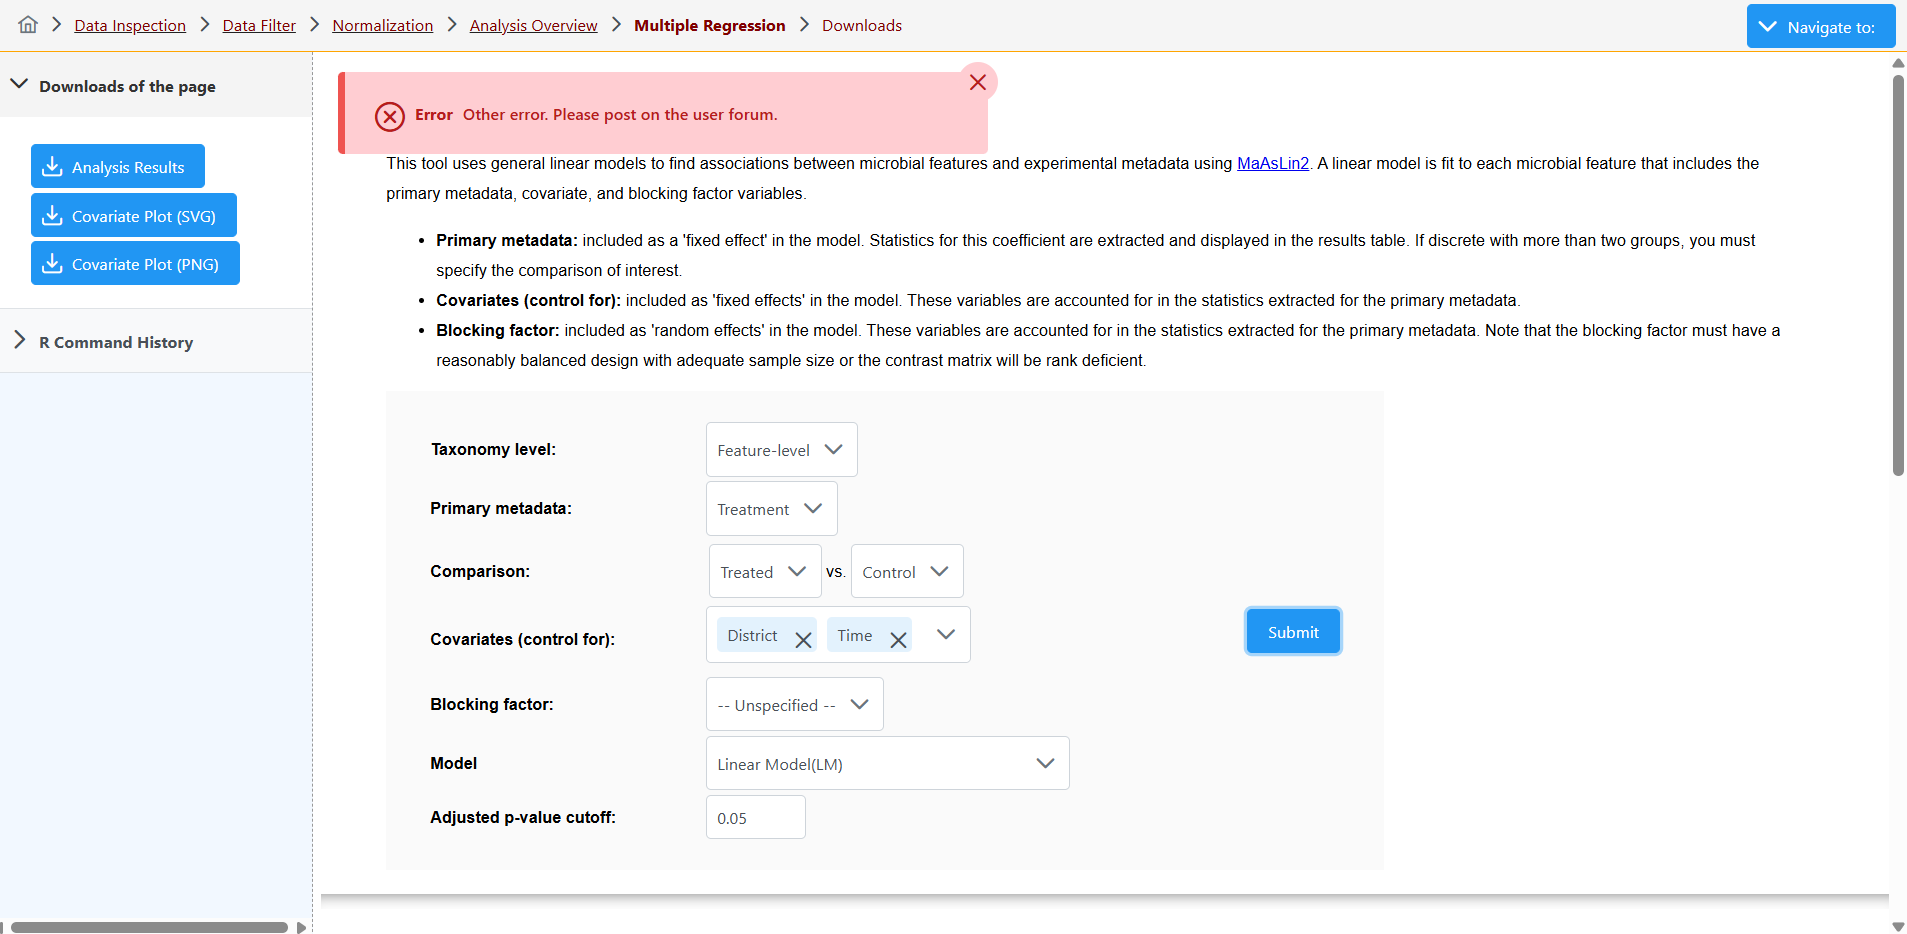Close the red error notification
The width and height of the screenshot is (1907, 934).
point(977,83)
